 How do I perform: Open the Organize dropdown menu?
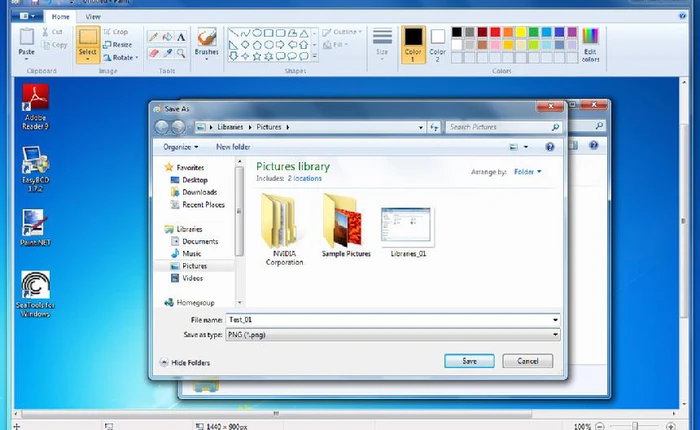pos(180,146)
